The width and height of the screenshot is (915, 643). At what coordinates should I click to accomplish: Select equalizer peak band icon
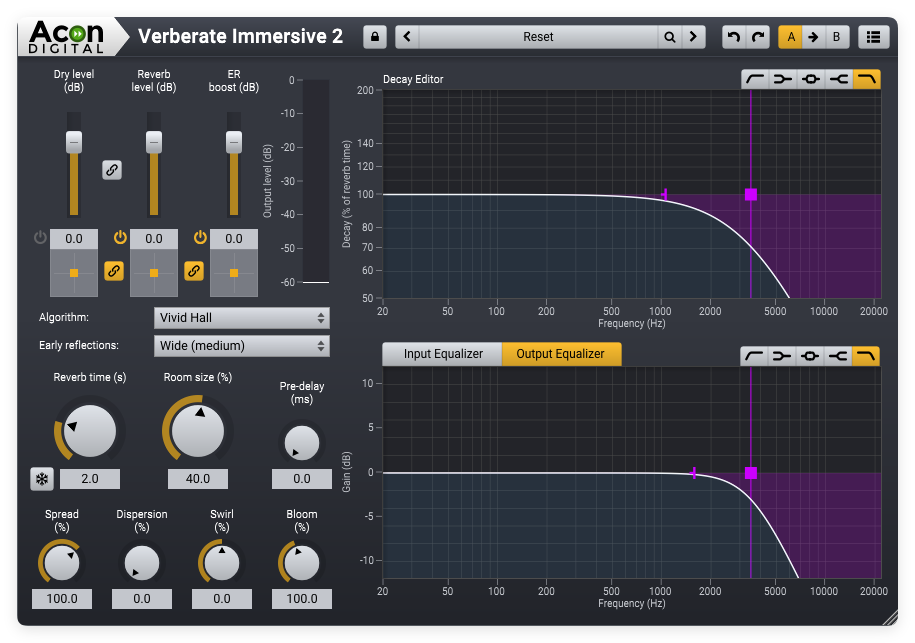point(811,356)
